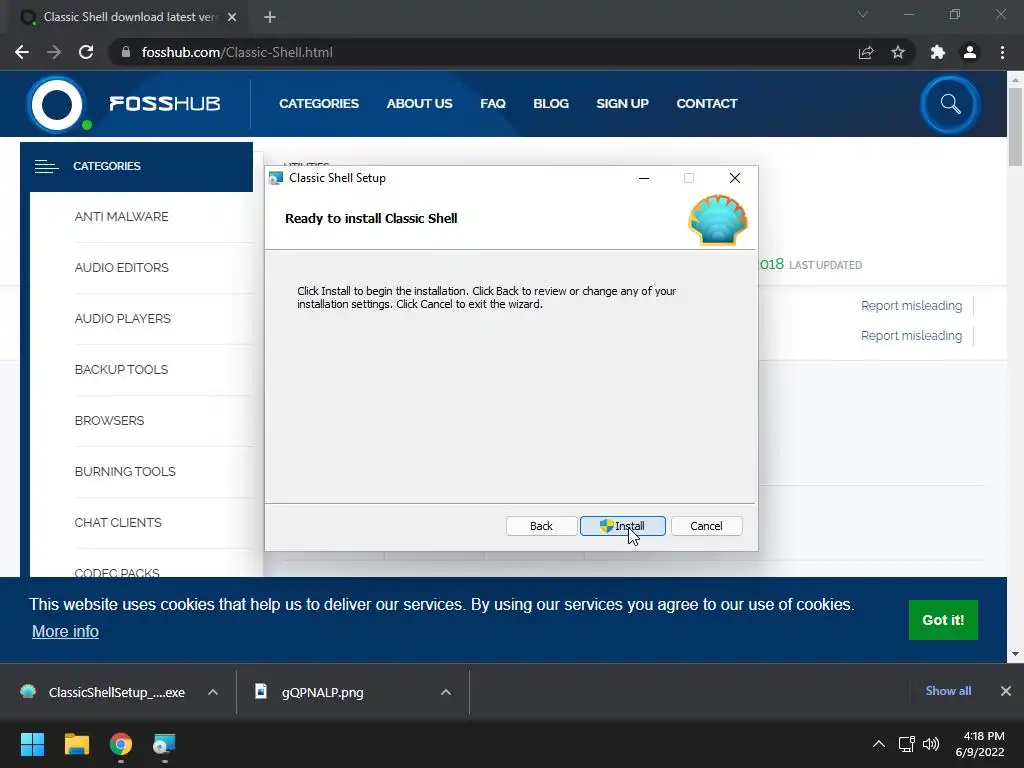1024x768 pixels.
Task: Open the Chrome extensions puzzle icon
Action: pyautogui.click(x=938, y=52)
